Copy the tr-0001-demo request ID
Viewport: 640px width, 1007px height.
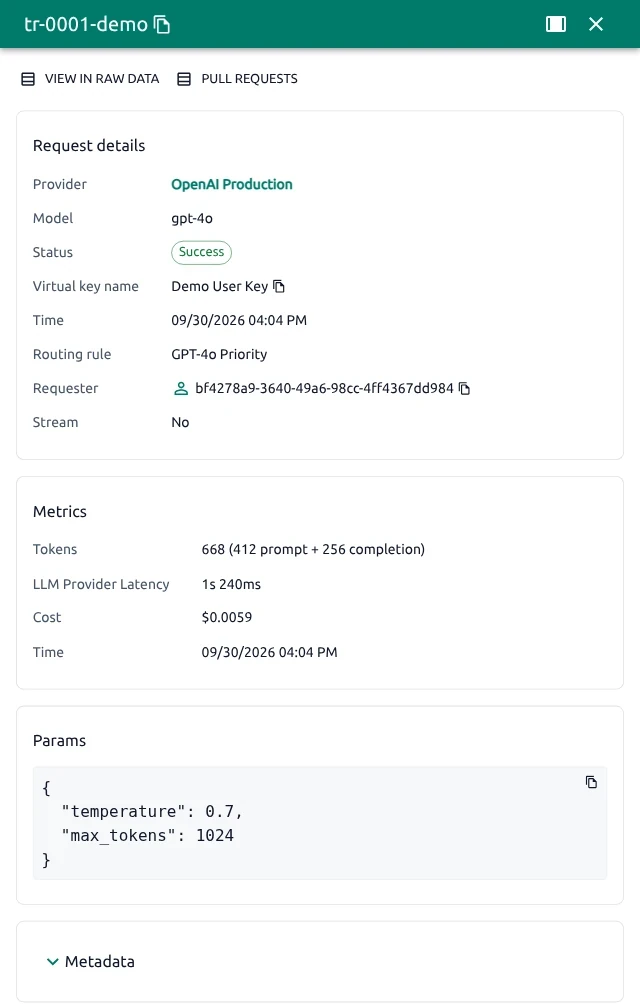[162, 24]
